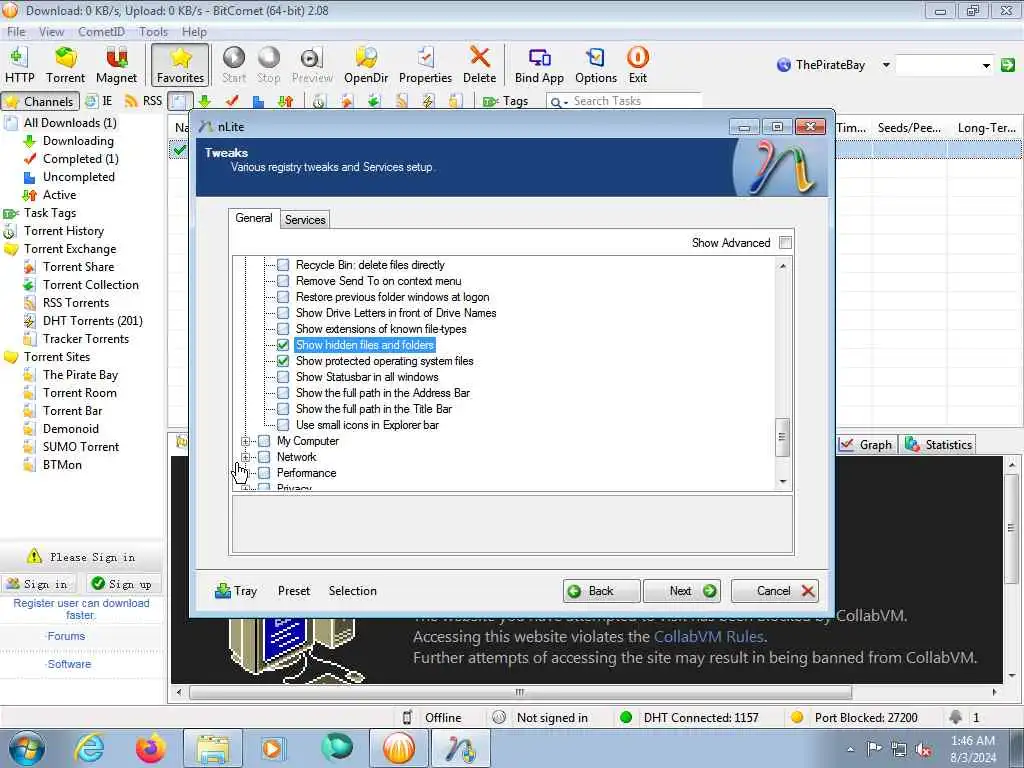Open the CometID menu
The height and width of the screenshot is (768, 1024).
pyautogui.click(x=101, y=31)
